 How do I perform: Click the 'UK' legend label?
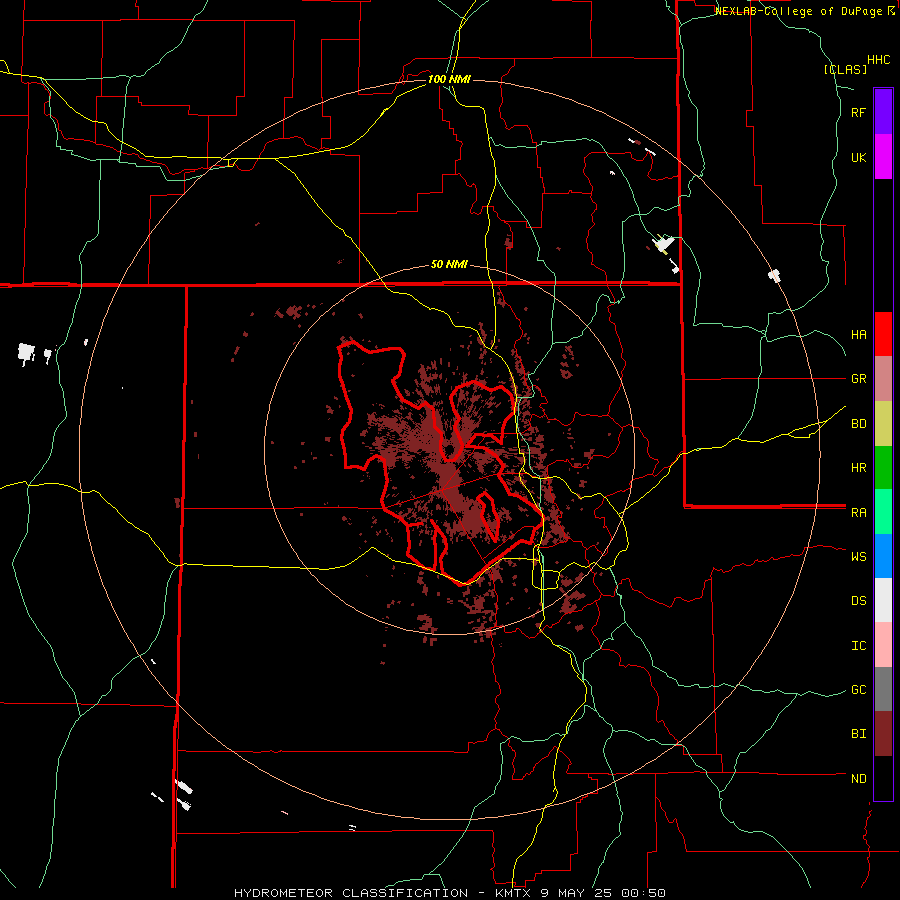click(x=858, y=157)
